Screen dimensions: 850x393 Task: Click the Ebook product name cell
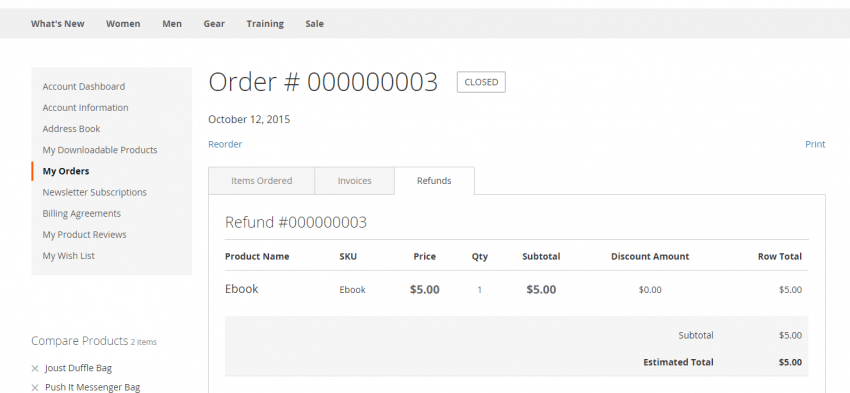pos(242,289)
